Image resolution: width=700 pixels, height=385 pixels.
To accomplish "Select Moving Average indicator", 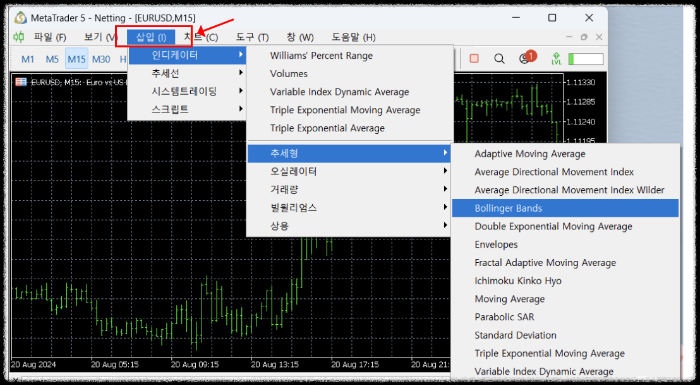I will point(509,299).
